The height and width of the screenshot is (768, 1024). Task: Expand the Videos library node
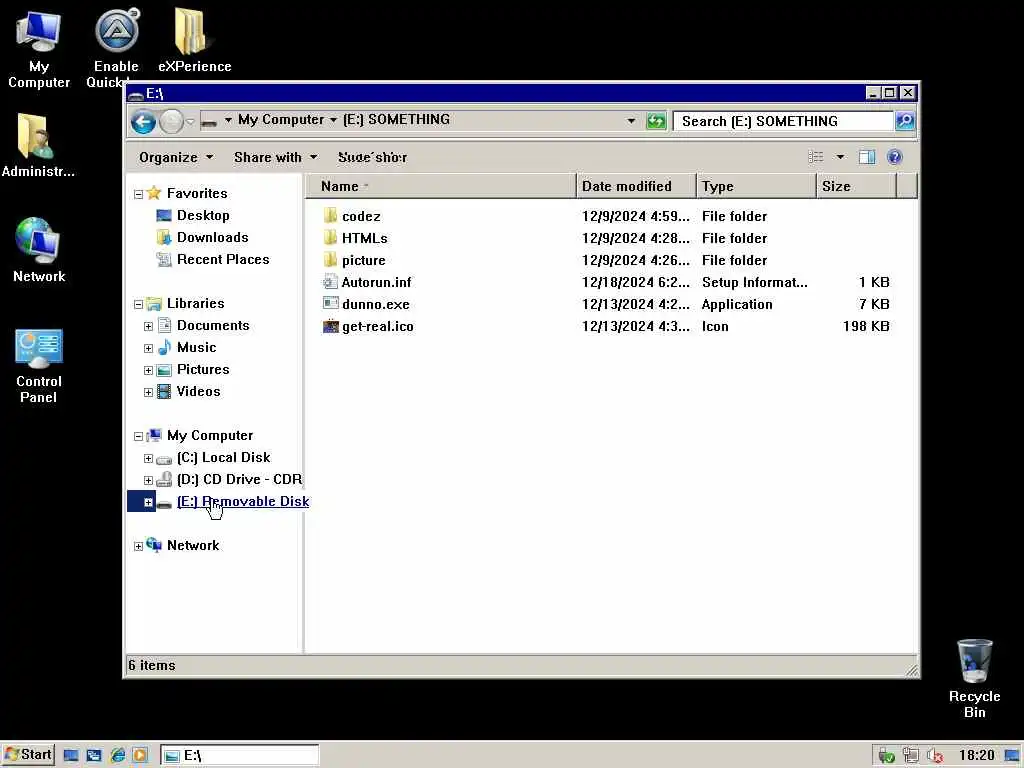148,392
